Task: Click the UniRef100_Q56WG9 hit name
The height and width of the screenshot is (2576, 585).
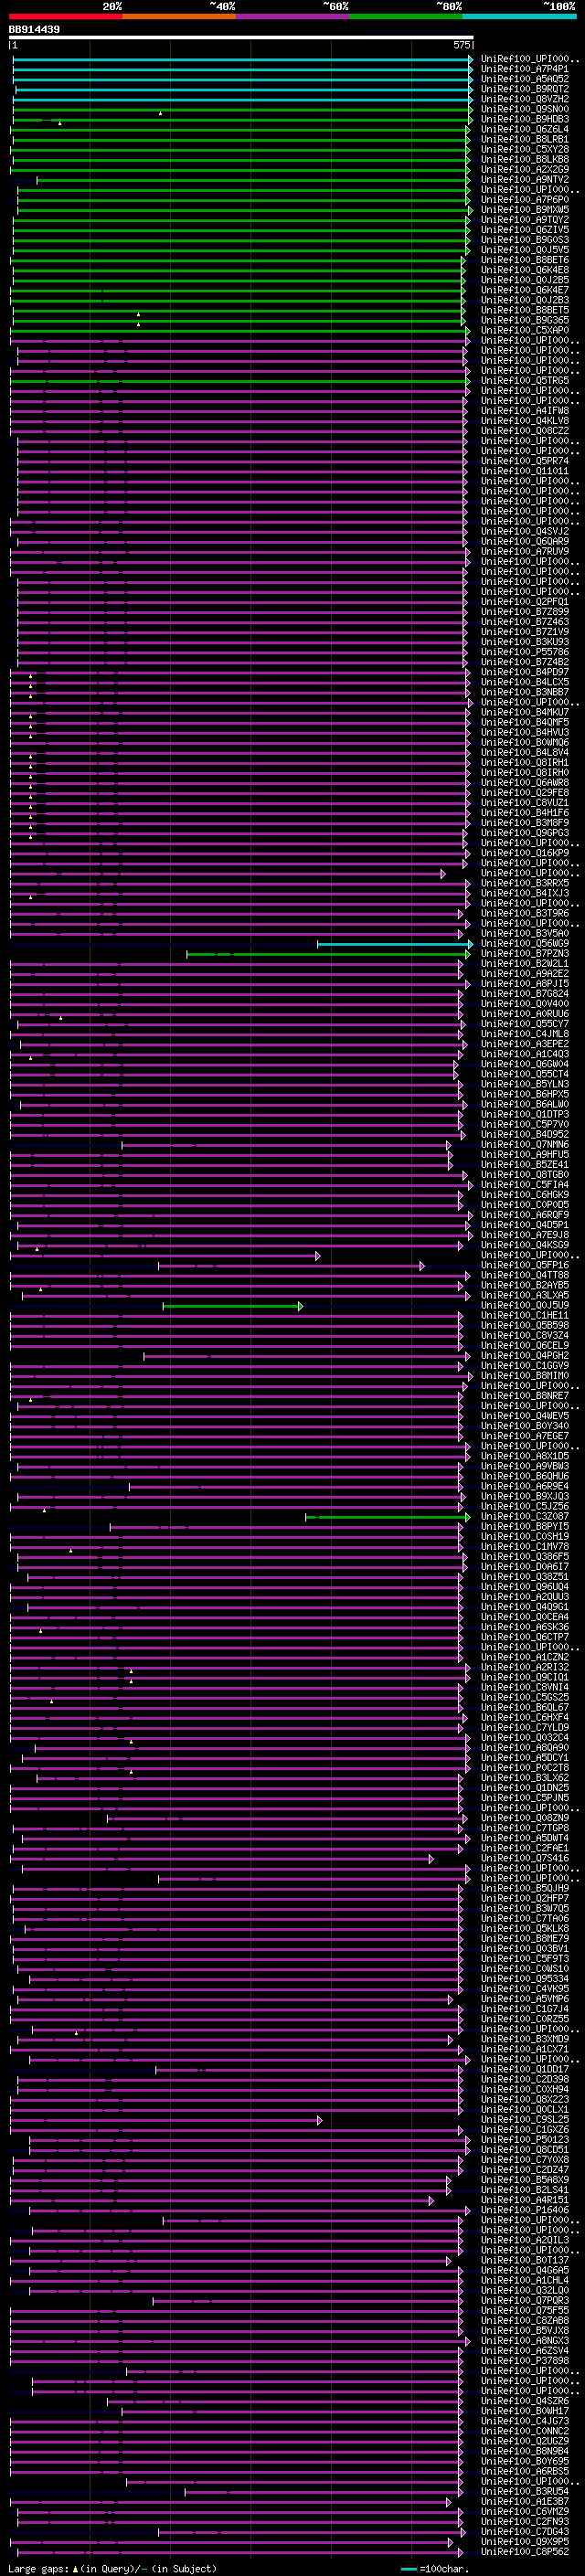Action: 525,944
